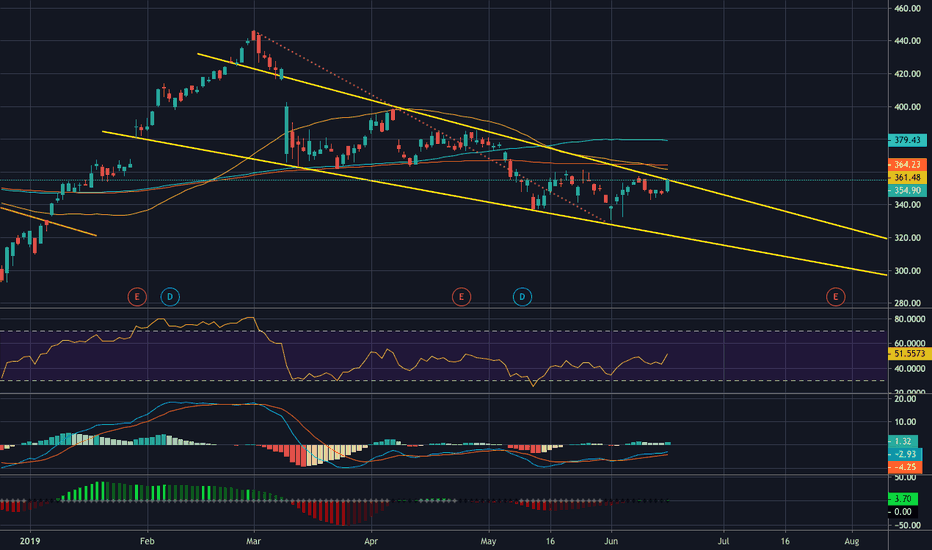The width and height of the screenshot is (932, 550).
Task: Click the 10.00 MACD axis label
Action: pos(905,422)
